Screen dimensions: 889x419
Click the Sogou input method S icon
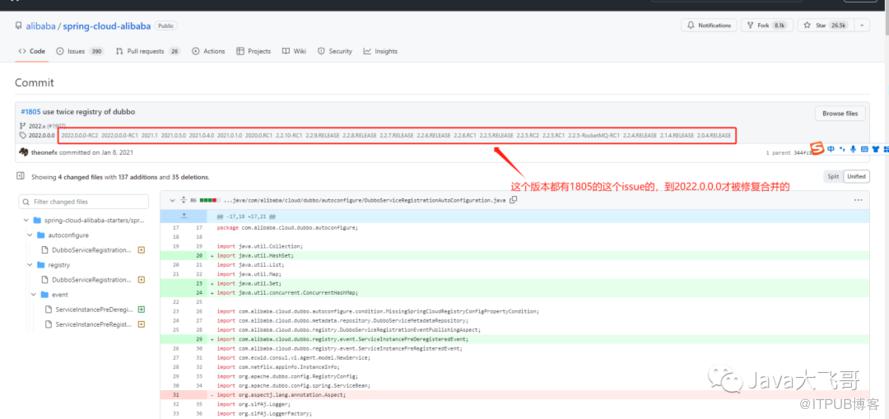pyautogui.click(x=816, y=149)
